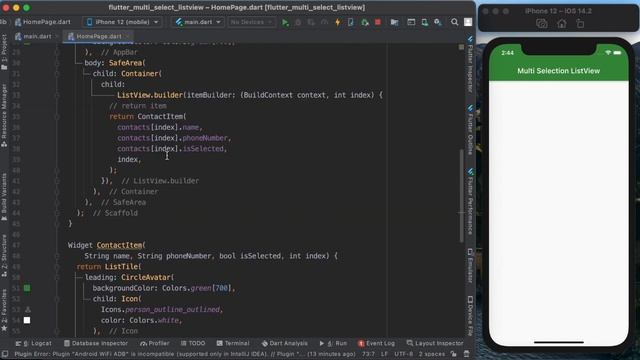Toggle read-only lock icon in status bar
The height and width of the screenshot is (360, 640).
coord(454,354)
